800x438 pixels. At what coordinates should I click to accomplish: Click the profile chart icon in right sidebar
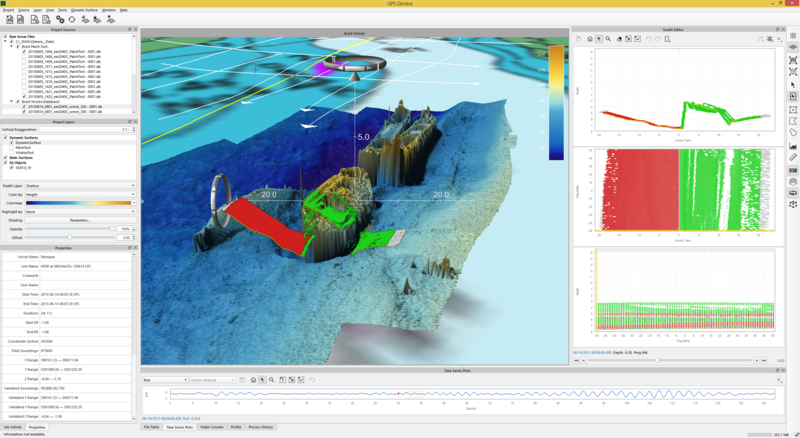click(793, 146)
